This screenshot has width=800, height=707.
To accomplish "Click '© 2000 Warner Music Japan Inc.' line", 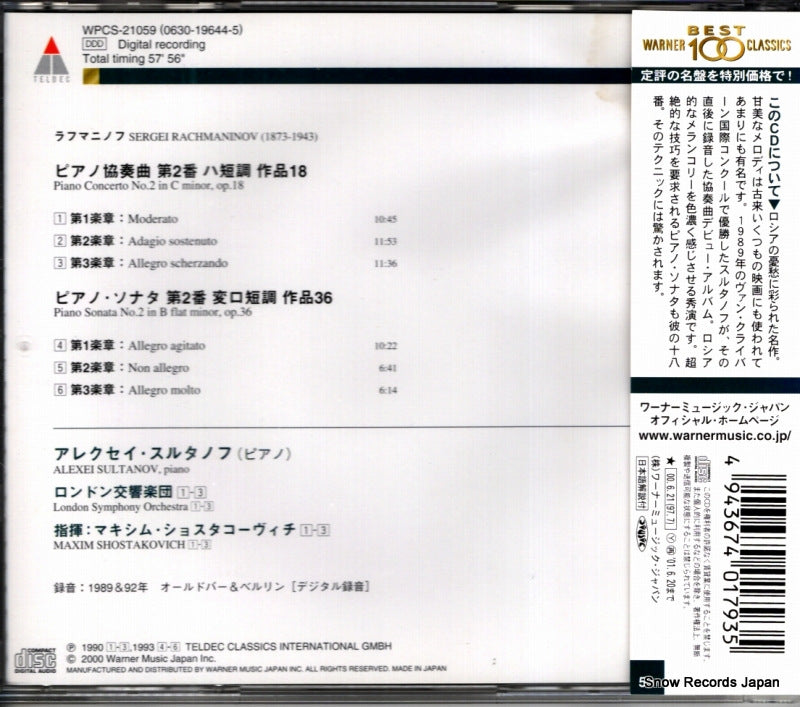I will tap(141, 659).
